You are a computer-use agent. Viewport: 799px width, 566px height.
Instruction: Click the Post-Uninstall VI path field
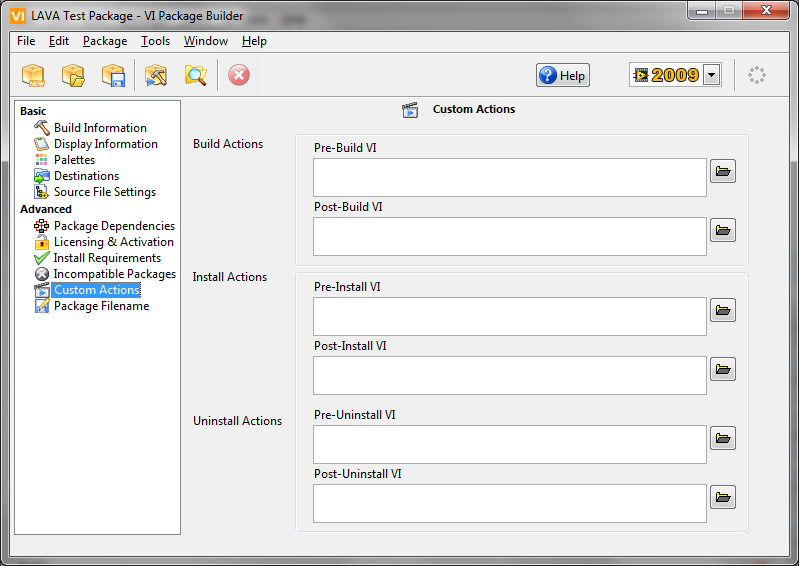pyautogui.click(x=510, y=503)
